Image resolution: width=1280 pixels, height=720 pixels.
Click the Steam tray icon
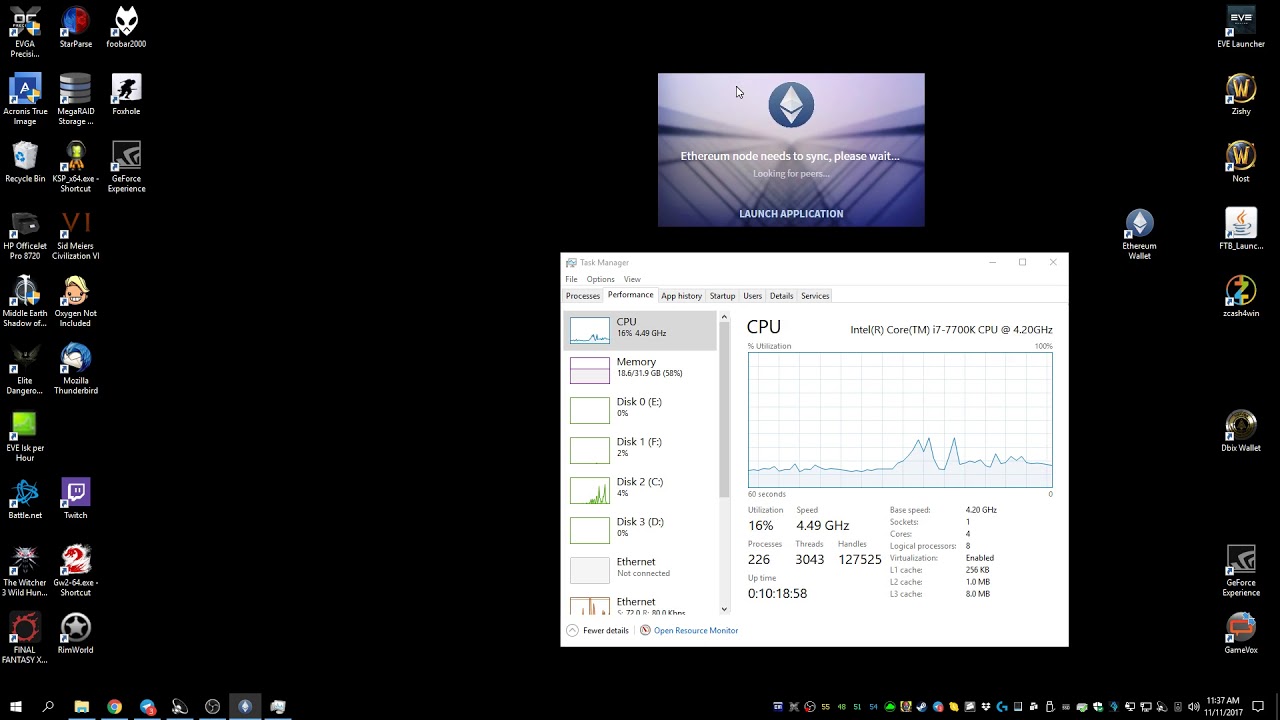(921, 707)
